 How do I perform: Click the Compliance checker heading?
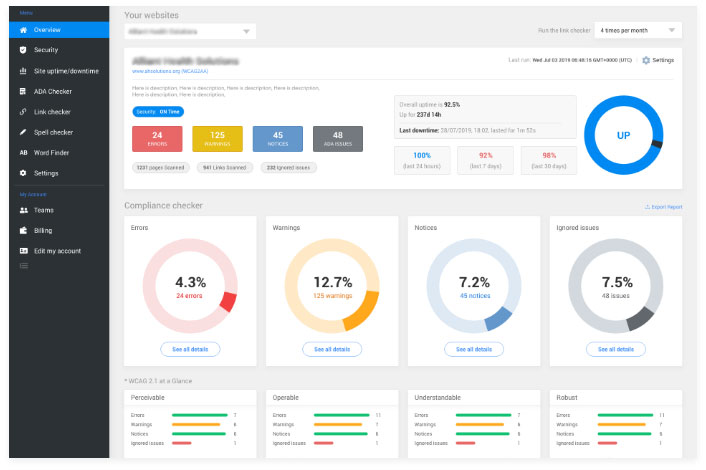[163, 205]
